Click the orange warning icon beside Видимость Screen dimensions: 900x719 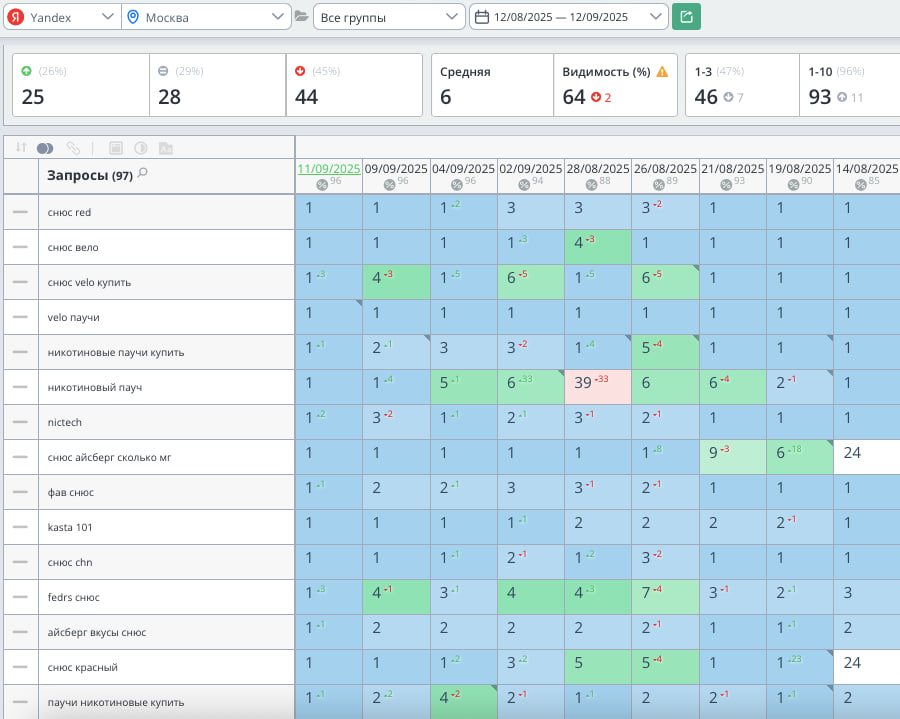point(662,72)
